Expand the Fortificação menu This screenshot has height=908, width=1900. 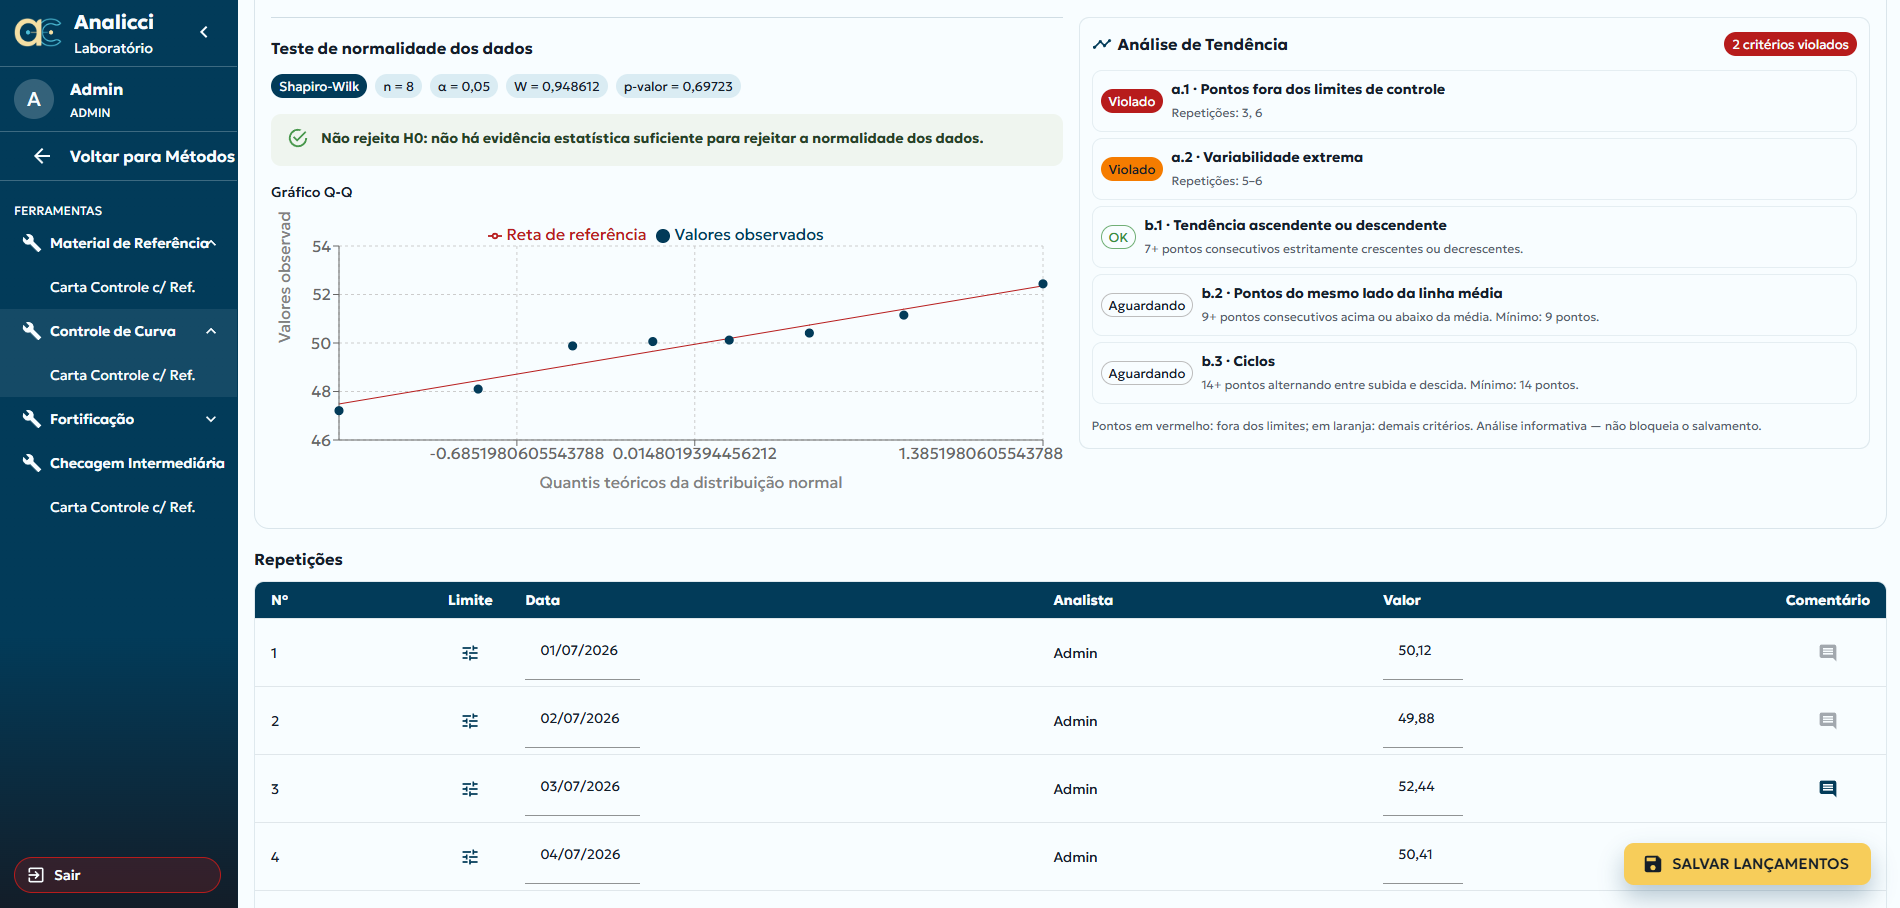coord(211,419)
